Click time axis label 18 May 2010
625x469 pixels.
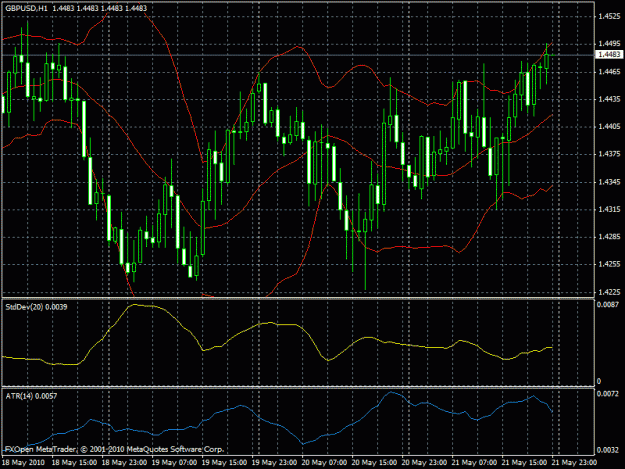point(23,463)
